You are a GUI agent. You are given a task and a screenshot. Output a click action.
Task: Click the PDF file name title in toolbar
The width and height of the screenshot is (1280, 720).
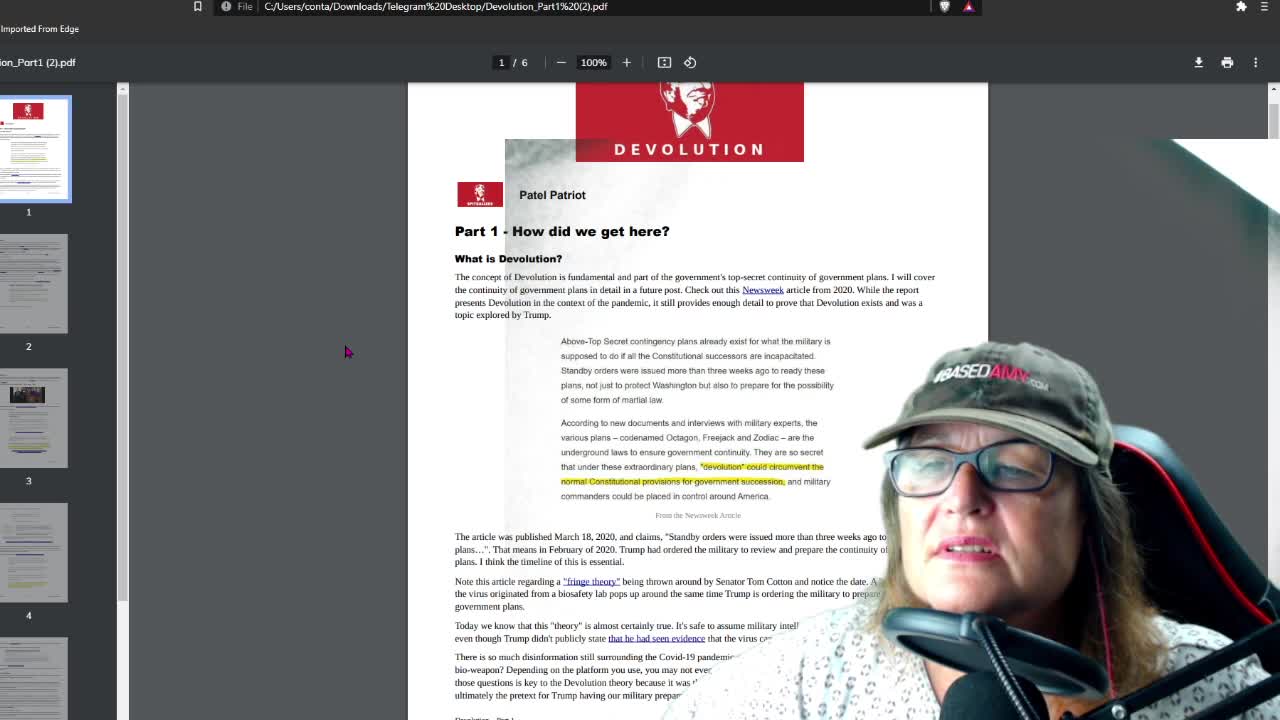pyautogui.click(x=38, y=63)
